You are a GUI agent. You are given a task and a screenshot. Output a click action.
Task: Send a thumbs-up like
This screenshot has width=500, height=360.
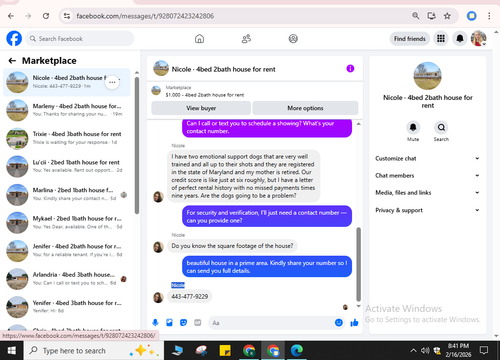pos(354,323)
